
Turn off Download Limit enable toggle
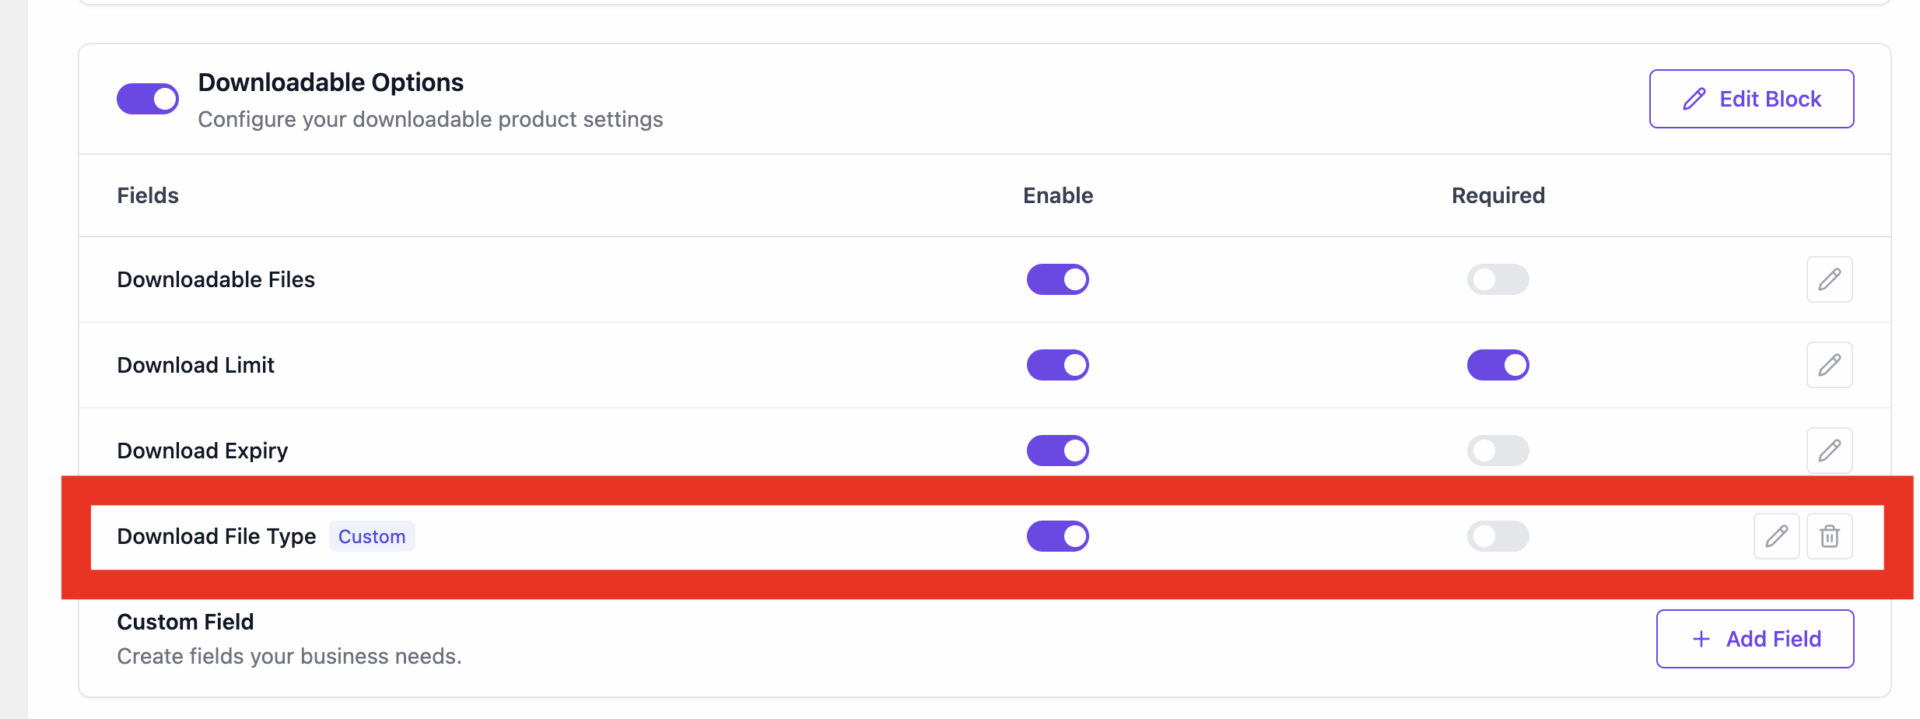[1057, 365]
